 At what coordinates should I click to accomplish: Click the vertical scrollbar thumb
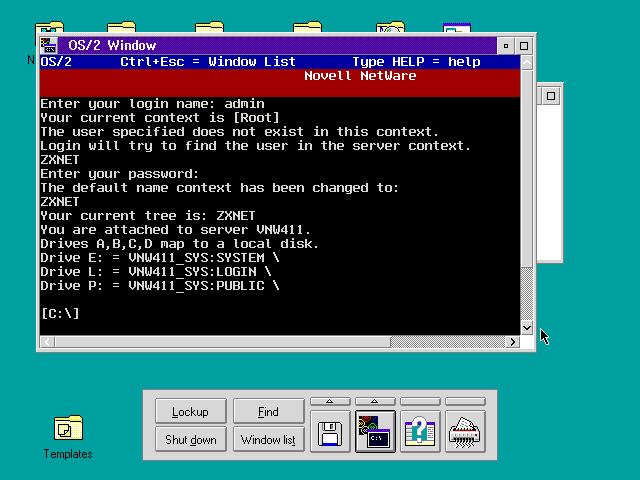(x=527, y=169)
